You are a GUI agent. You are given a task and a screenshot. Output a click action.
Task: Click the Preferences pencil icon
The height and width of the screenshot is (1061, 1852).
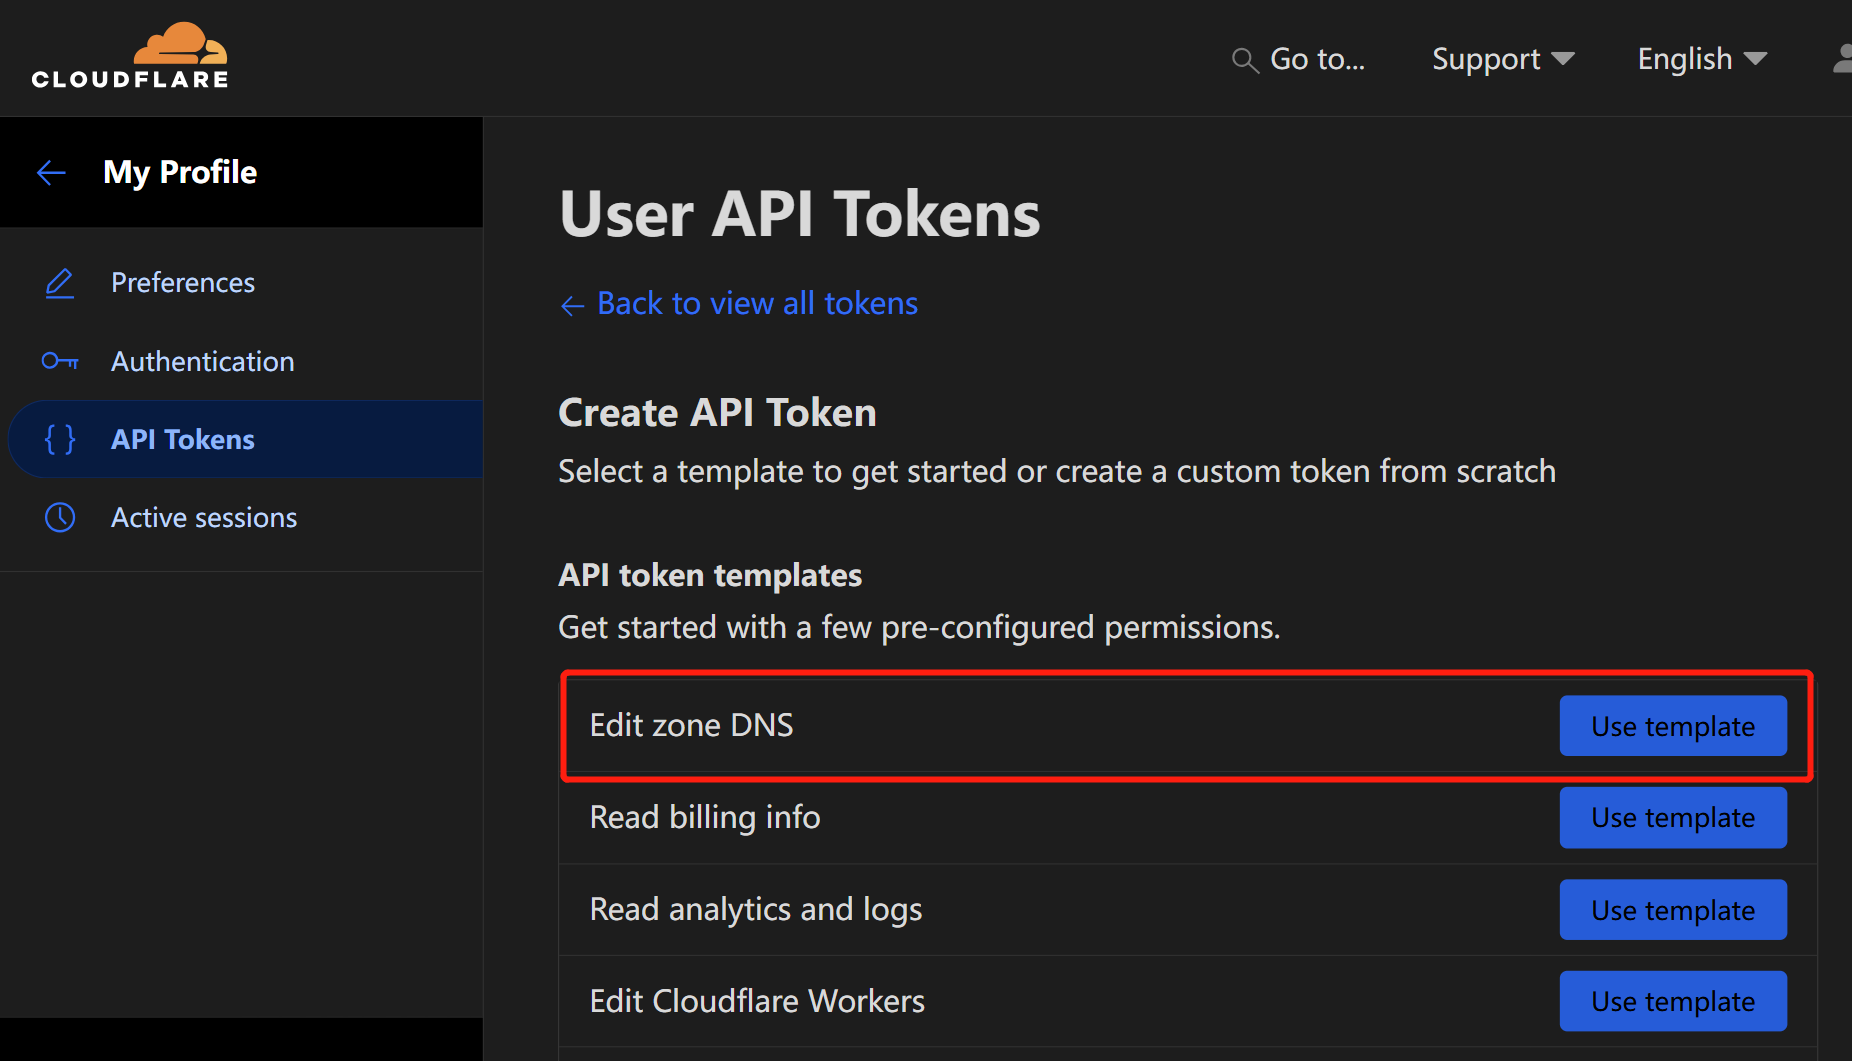[x=60, y=283]
